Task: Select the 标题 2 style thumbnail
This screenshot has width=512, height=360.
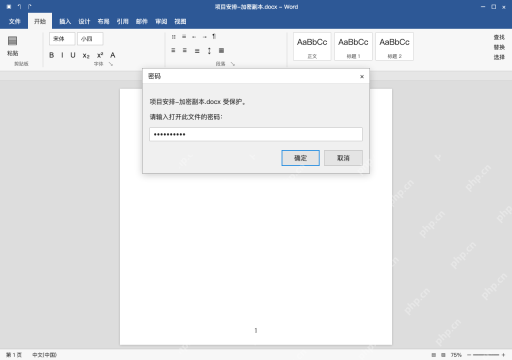Action: 394,46
